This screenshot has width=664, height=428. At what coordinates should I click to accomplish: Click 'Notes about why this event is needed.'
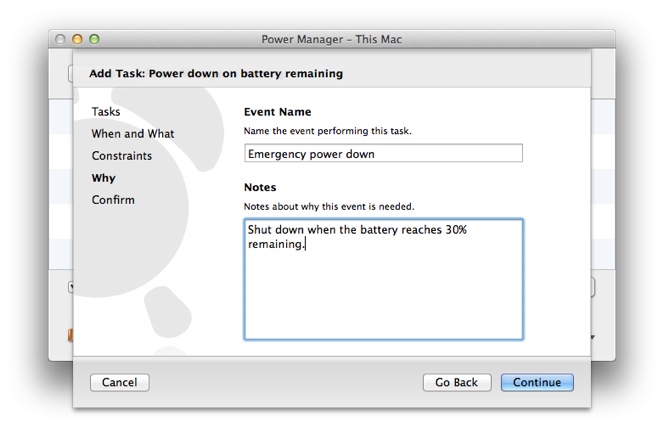coord(329,207)
